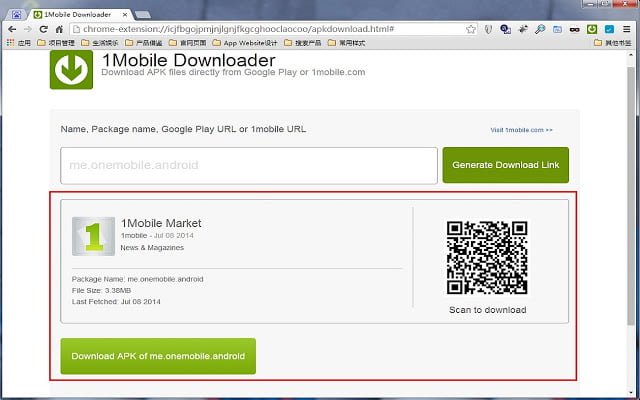
Task: Expand the App Website bookmark folder
Action: tap(245, 43)
